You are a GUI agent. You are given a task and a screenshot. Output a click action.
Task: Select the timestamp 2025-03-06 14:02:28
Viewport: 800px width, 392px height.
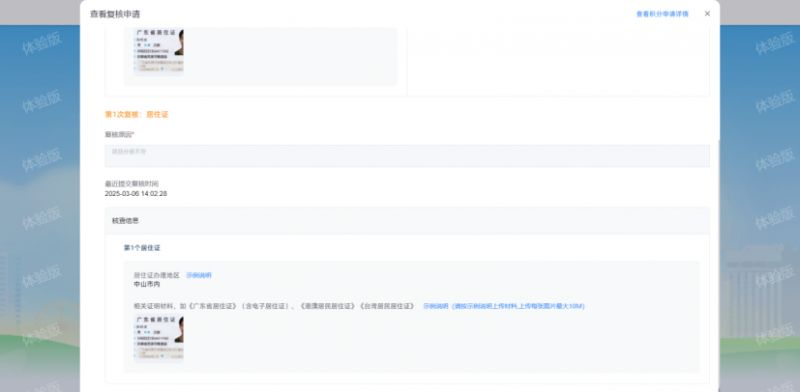coord(136,194)
